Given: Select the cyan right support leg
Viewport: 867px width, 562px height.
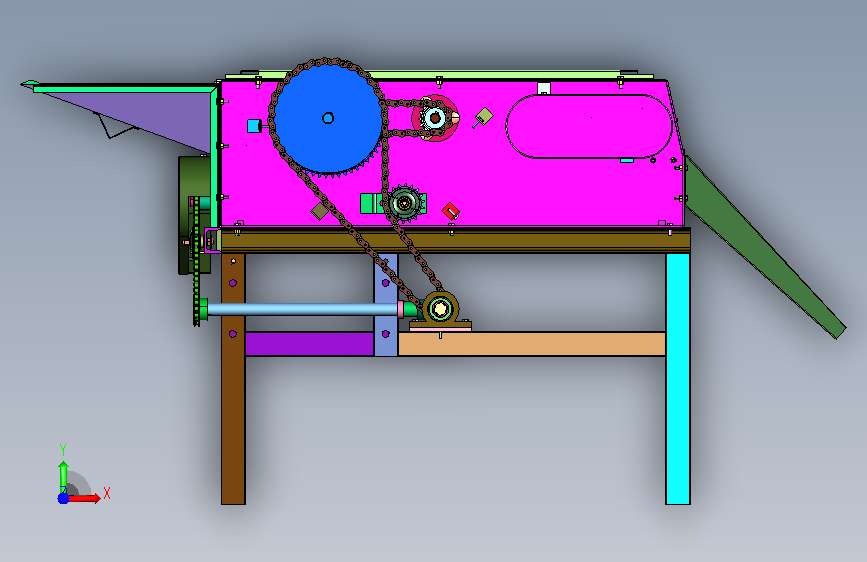Looking at the screenshot, I should [x=677, y=378].
